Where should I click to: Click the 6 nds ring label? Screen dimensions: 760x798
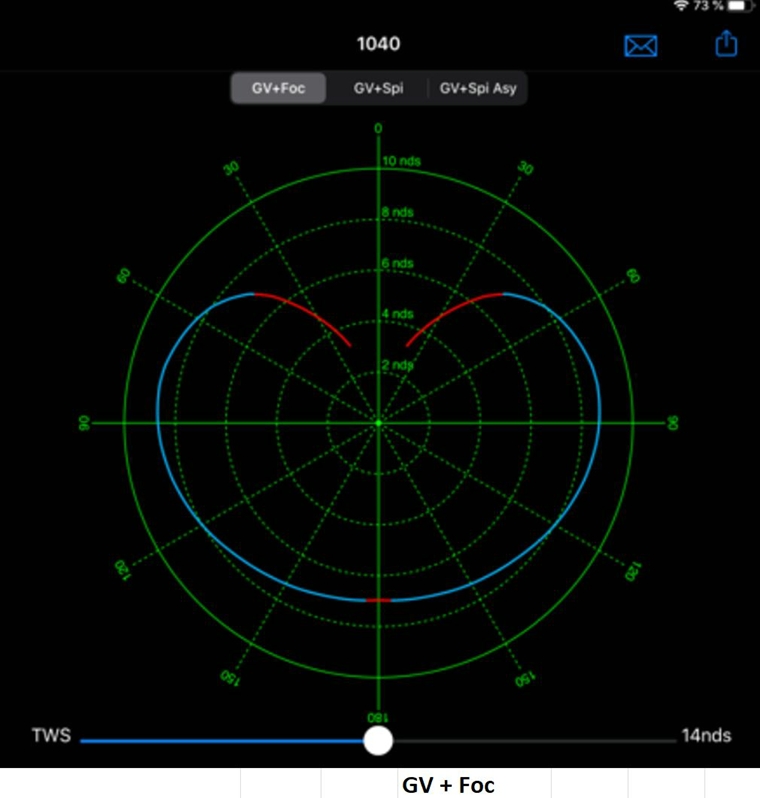[397, 263]
